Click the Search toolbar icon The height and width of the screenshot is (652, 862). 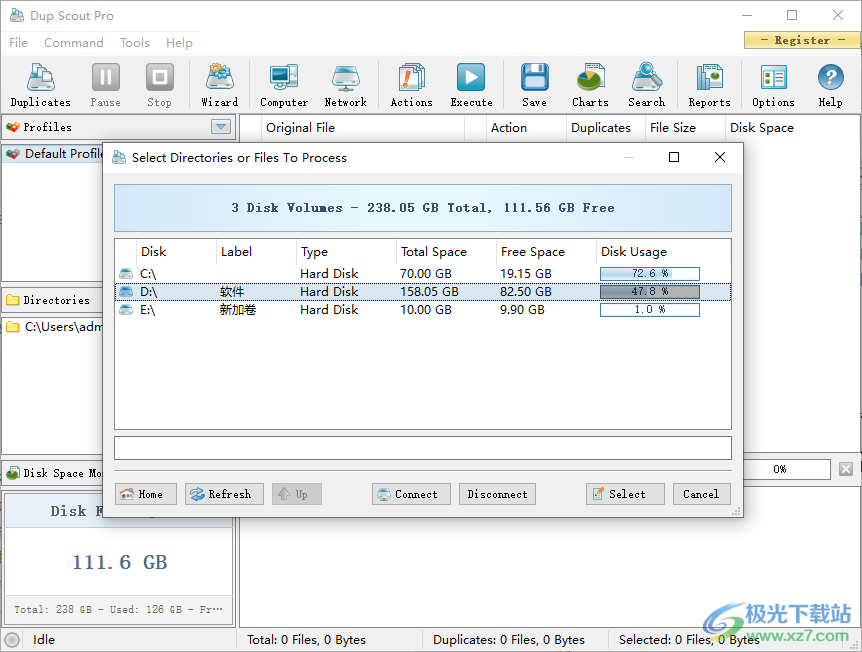coord(647,85)
